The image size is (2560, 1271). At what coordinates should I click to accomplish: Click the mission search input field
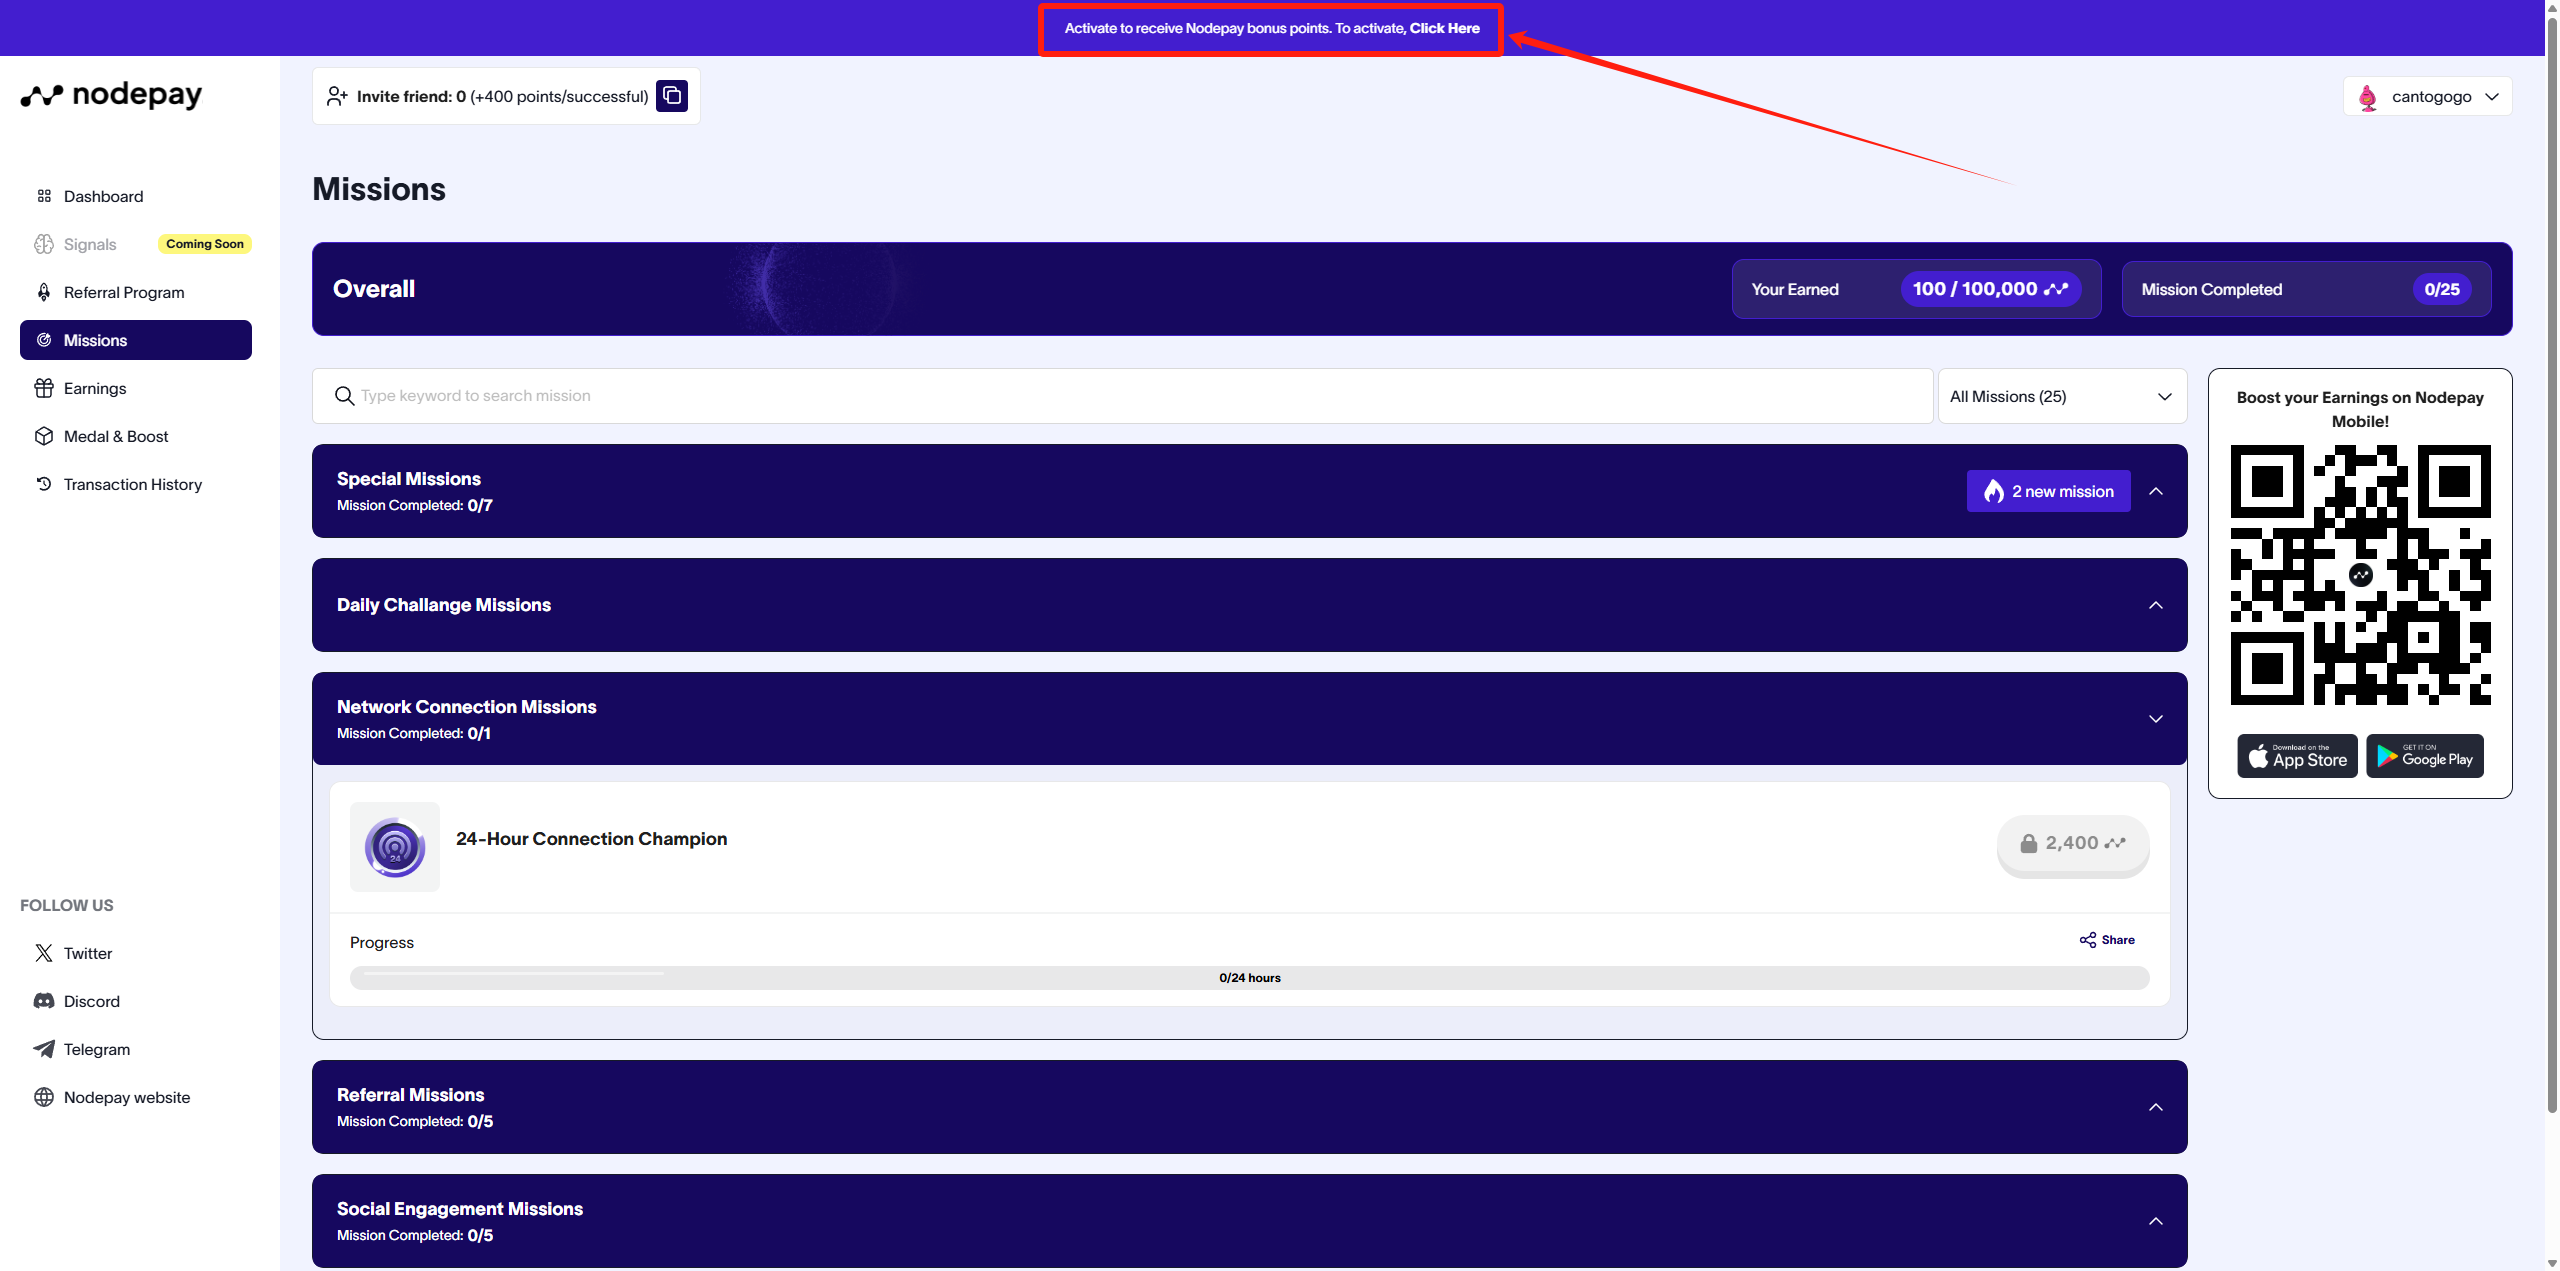(x=1122, y=396)
